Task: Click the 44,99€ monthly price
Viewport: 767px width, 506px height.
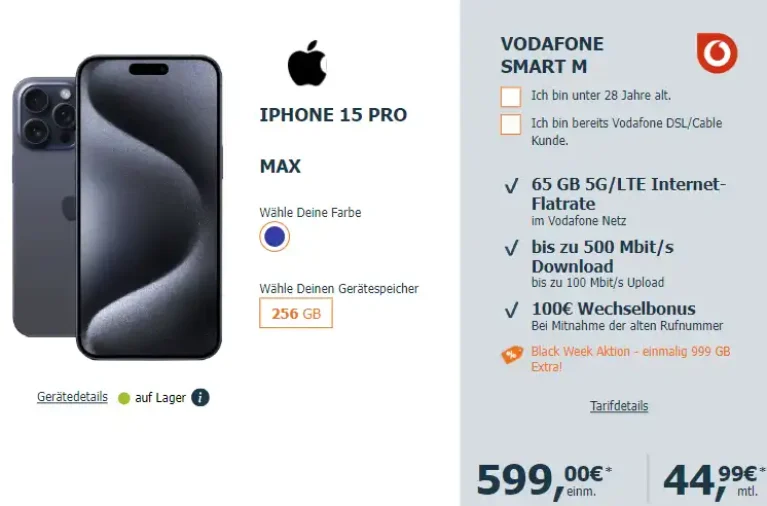Action: pos(714,480)
